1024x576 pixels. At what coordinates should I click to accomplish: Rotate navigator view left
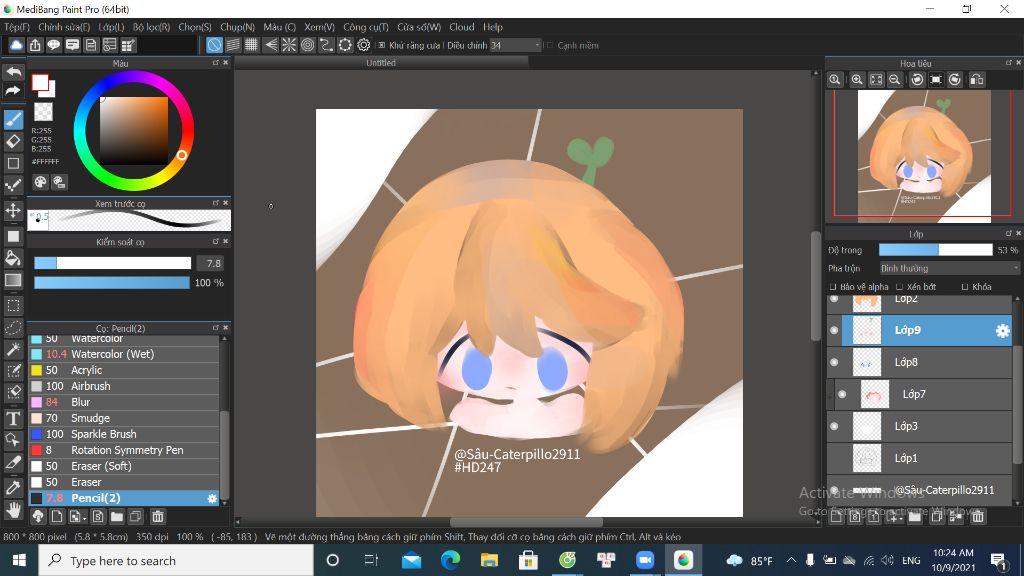pos(917,80)
